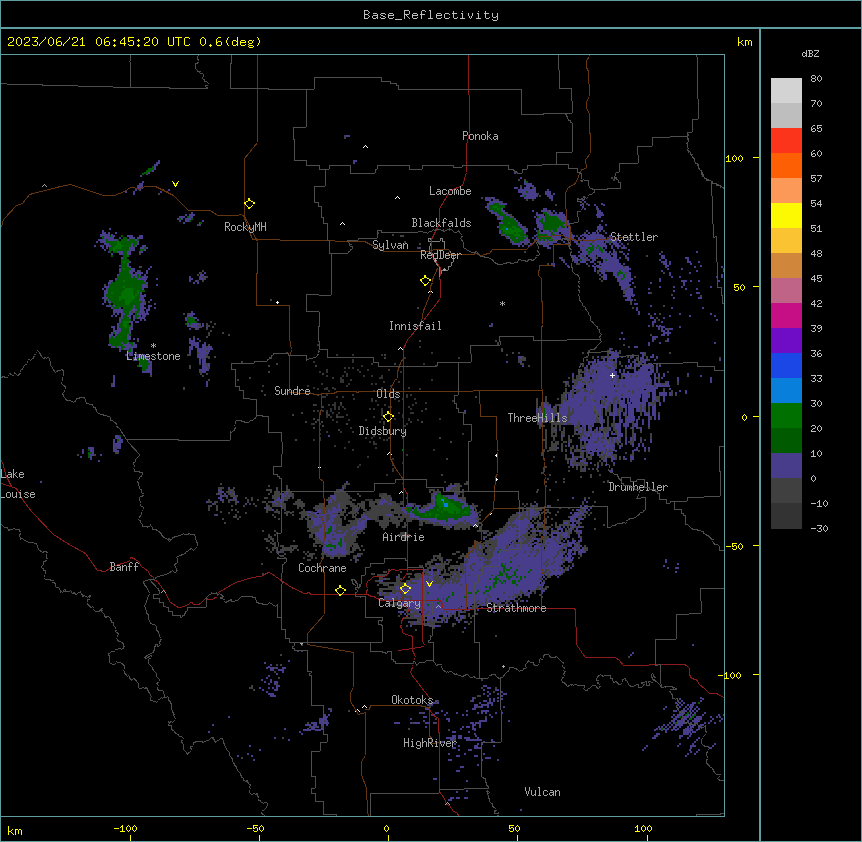Select the Didsbury label

click(383, 431)
